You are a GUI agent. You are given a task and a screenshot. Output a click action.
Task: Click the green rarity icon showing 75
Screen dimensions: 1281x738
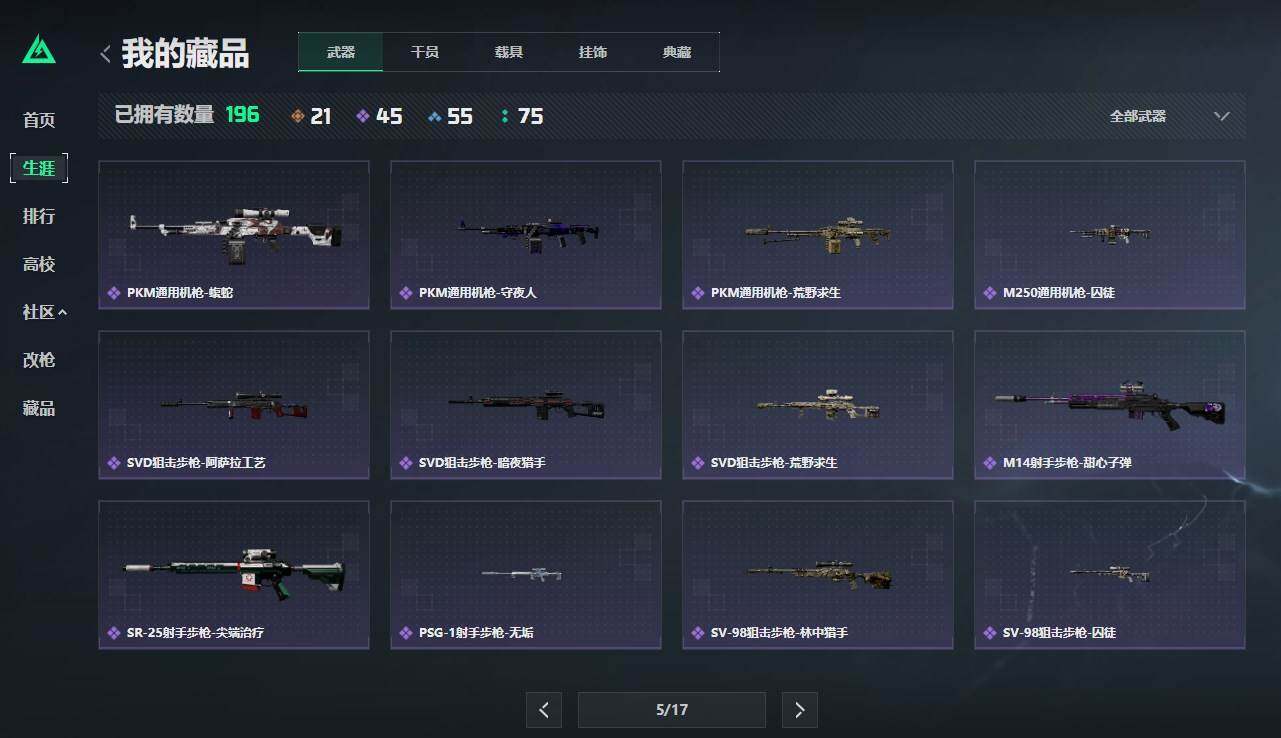pyautogui.click(x=505, y=116)
